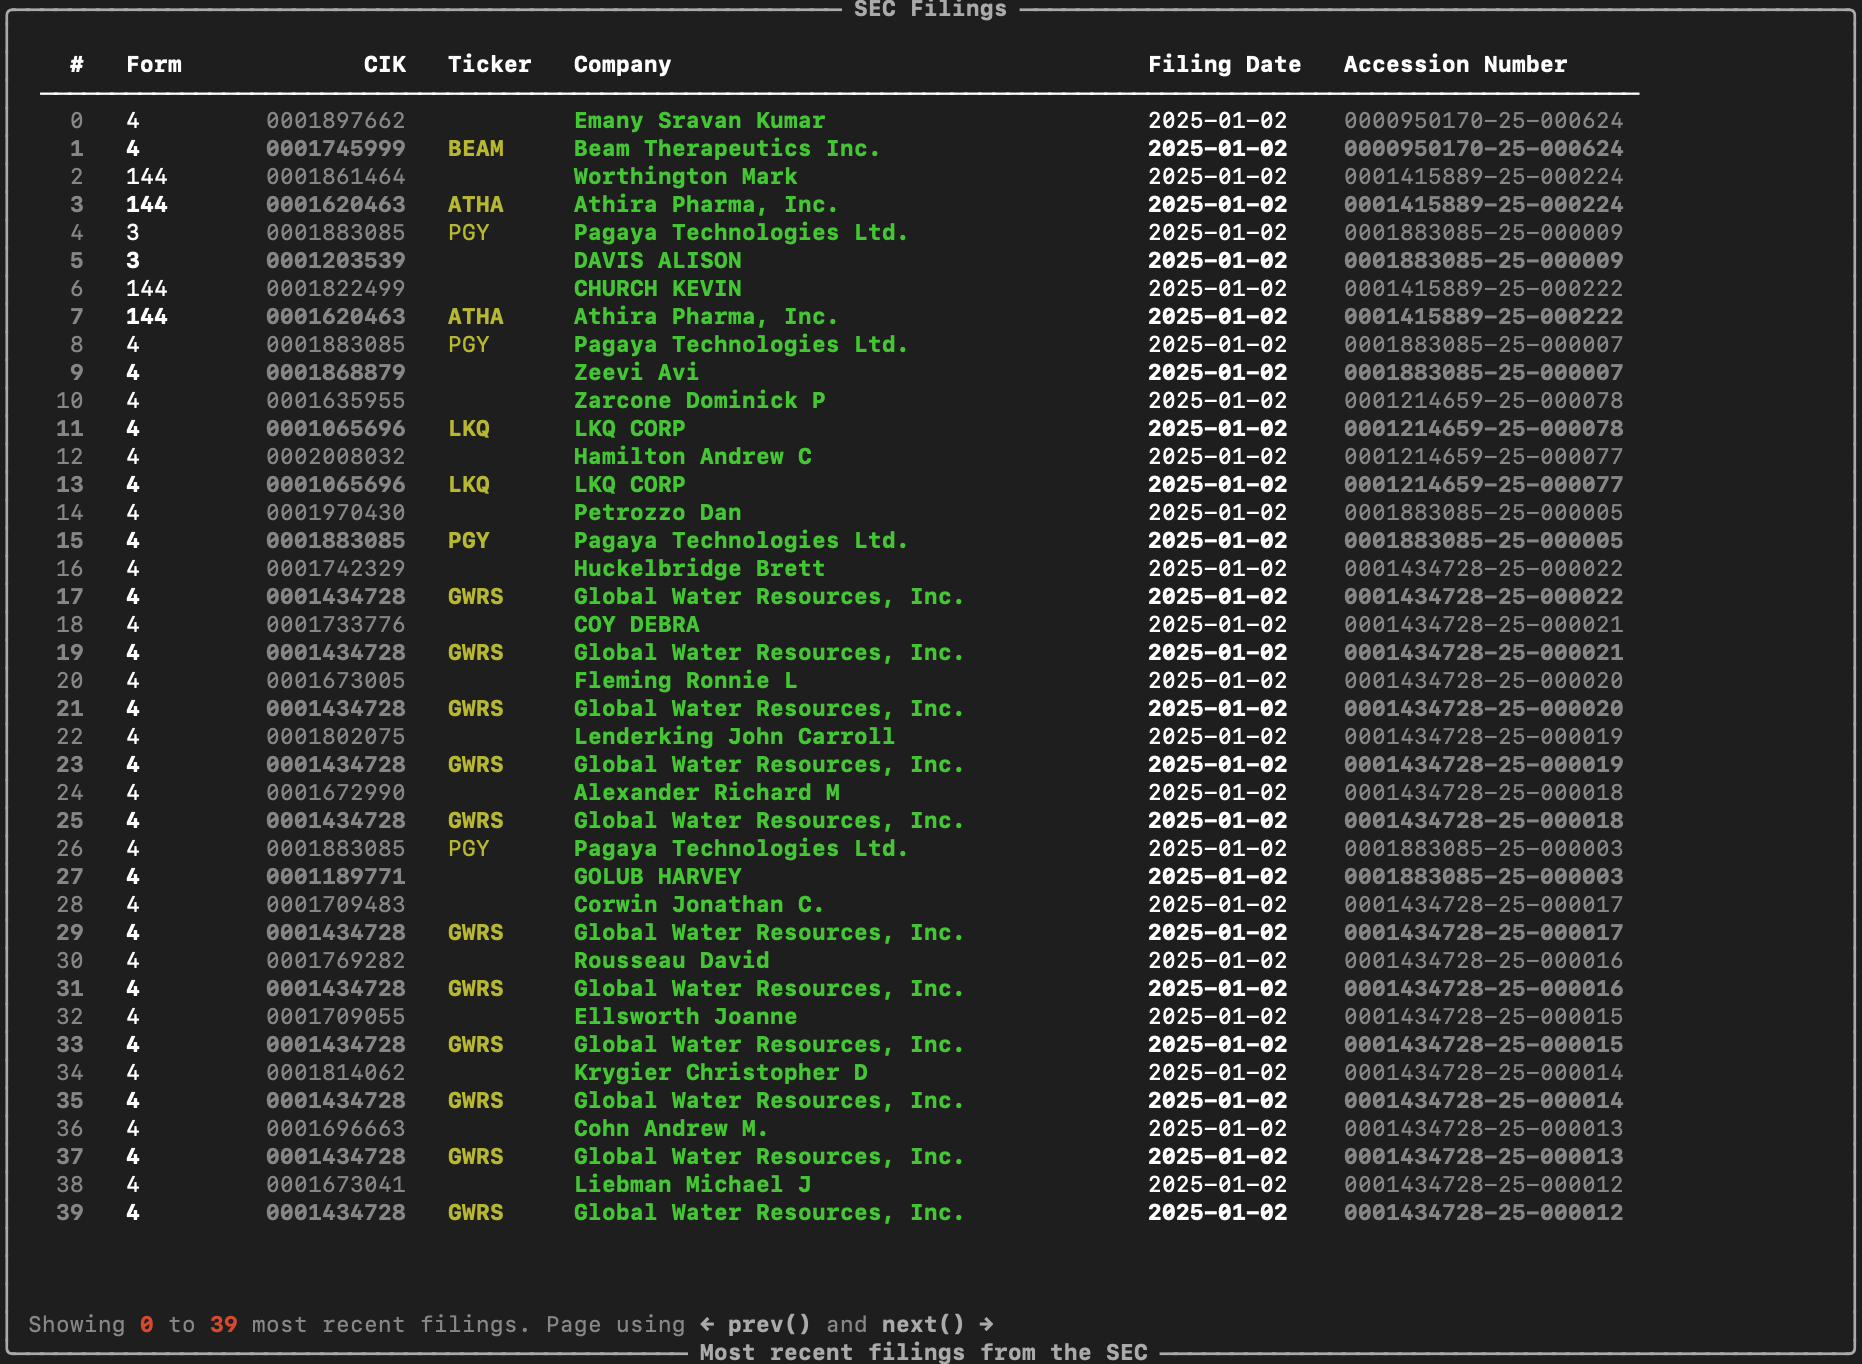The width and height of the screenshot is (1862, 1364).
Task: Click CIK 0001970430
Action: (335, 512)
